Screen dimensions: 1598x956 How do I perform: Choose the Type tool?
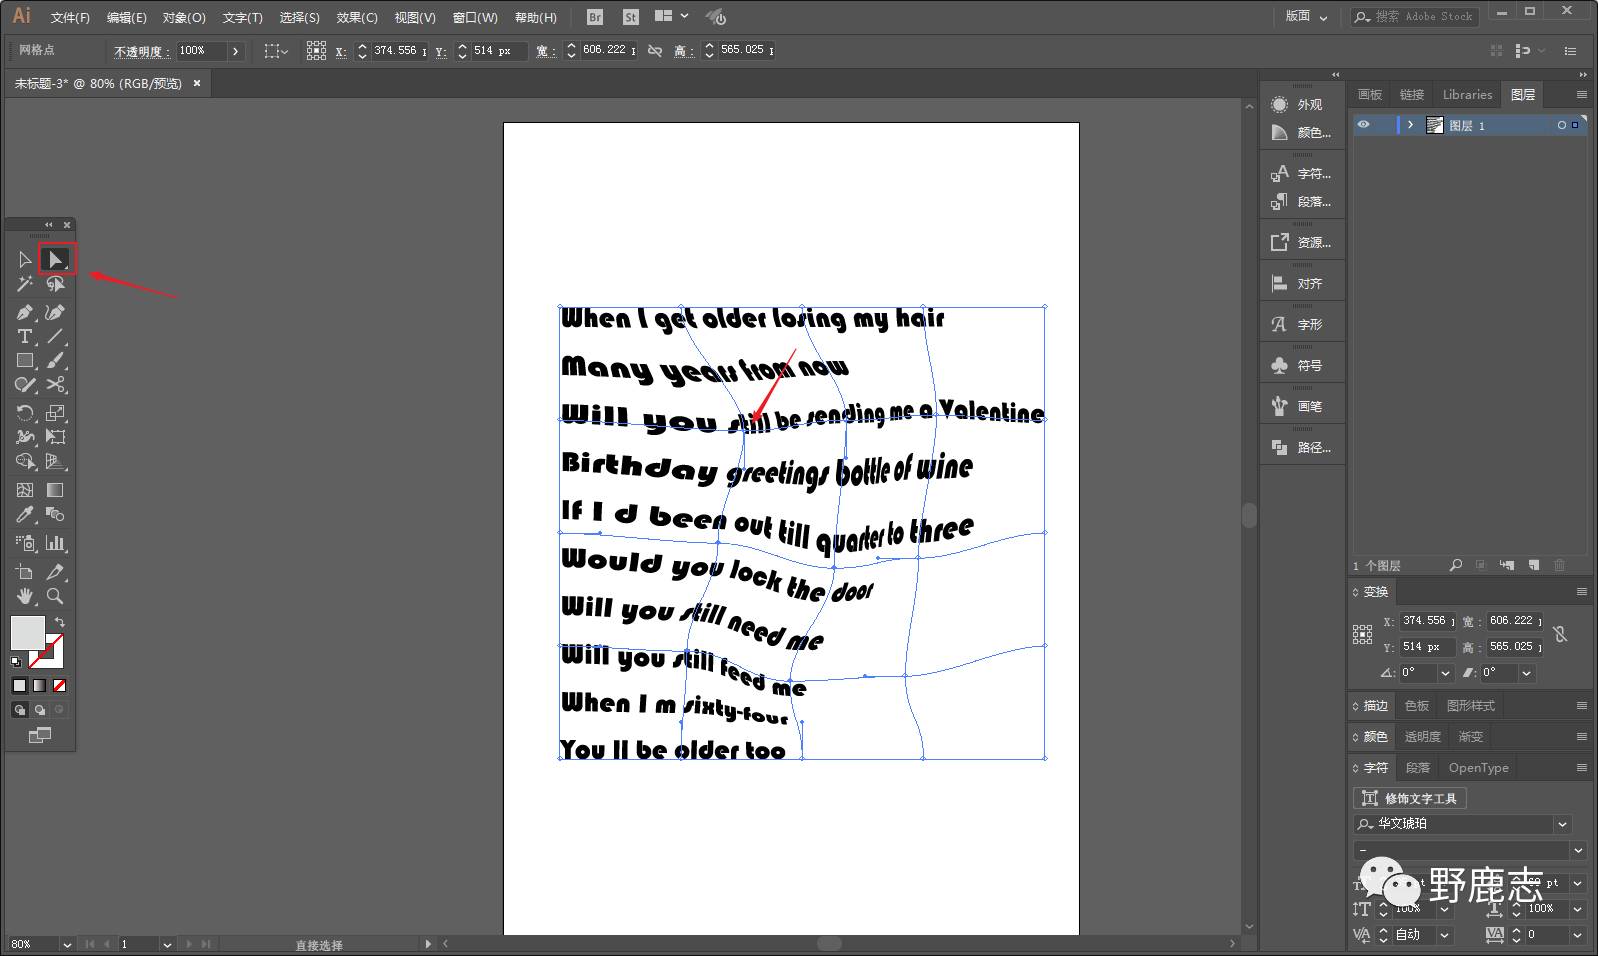click(x=25, y=337)
